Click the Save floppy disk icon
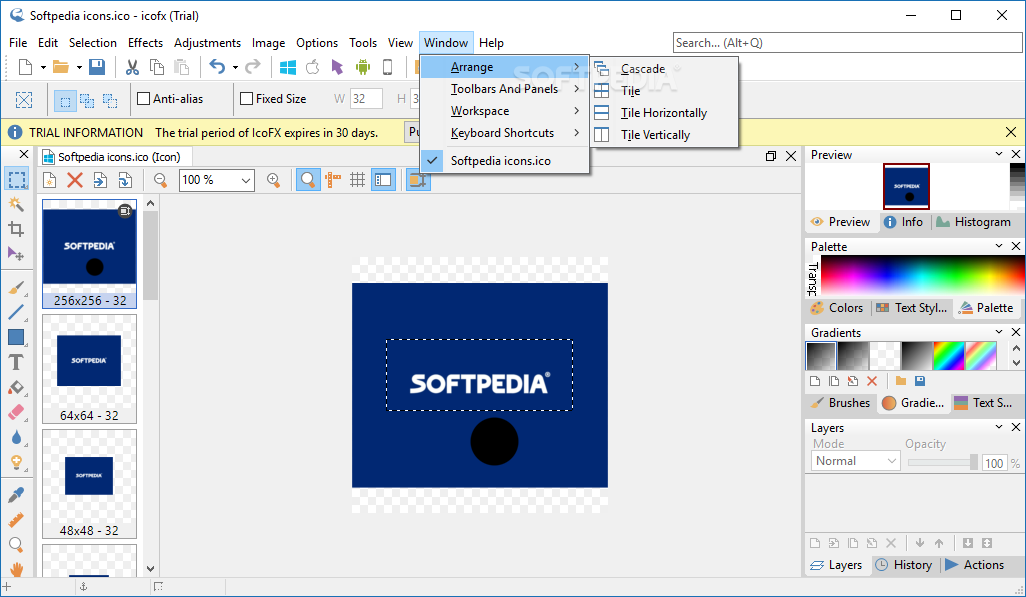This screenshot has width=1026, height=597. (x=97, y=67)
